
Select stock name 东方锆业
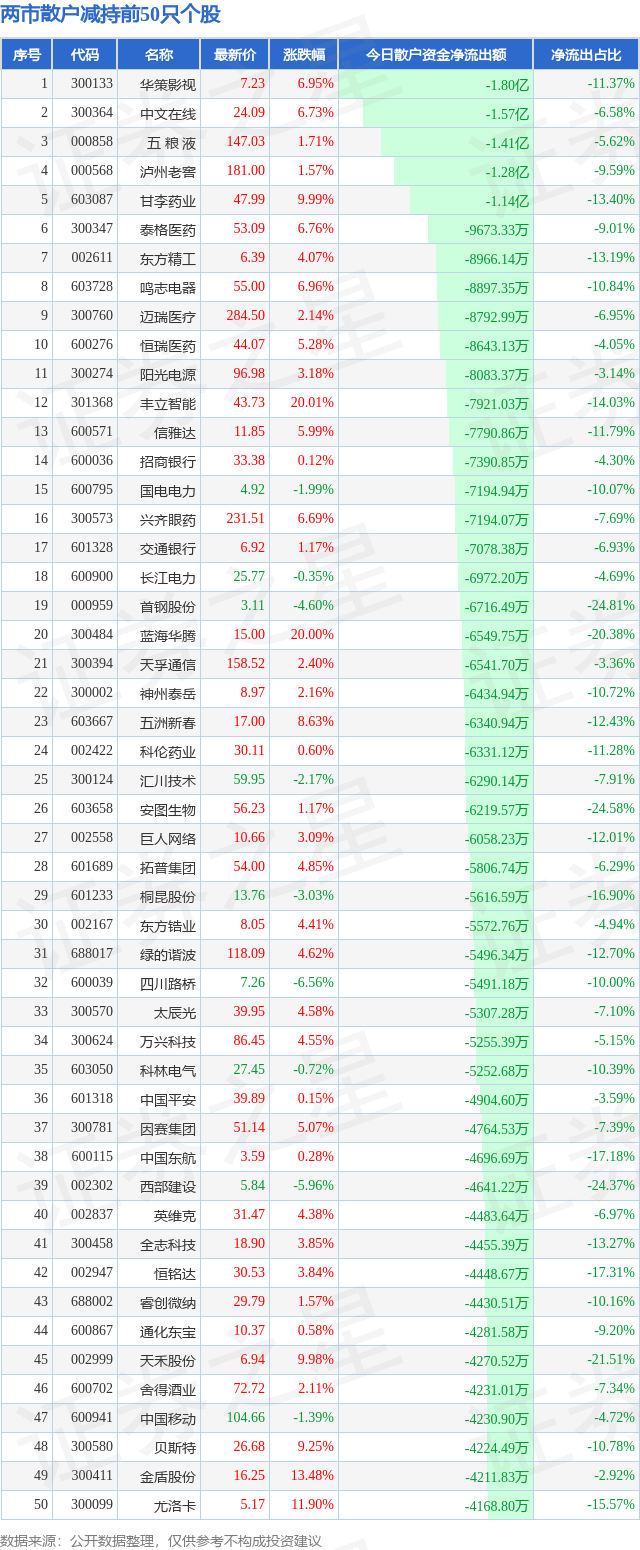click(168, 926)
